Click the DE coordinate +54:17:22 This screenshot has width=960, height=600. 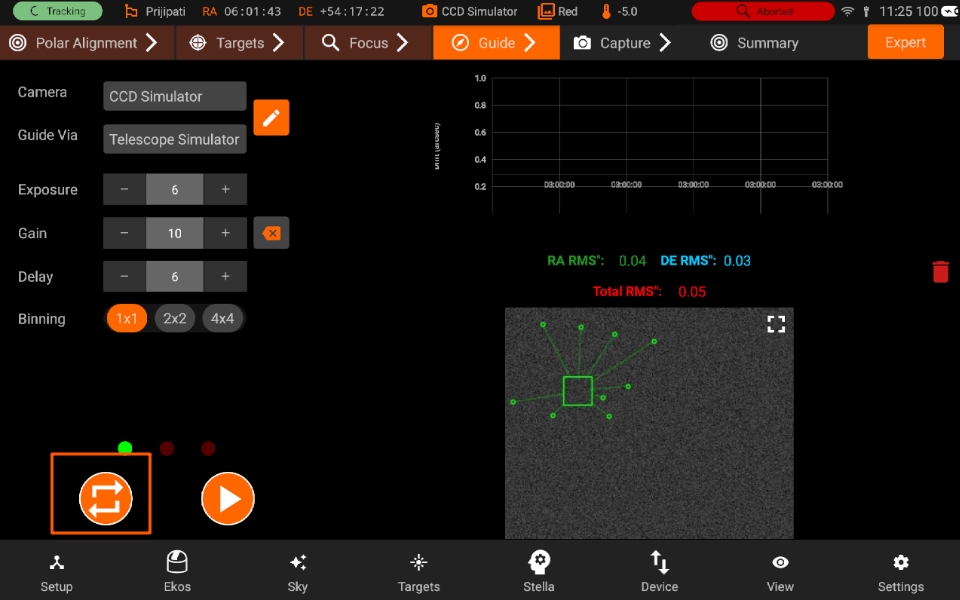pyautogui.click(x=352, y=11)
